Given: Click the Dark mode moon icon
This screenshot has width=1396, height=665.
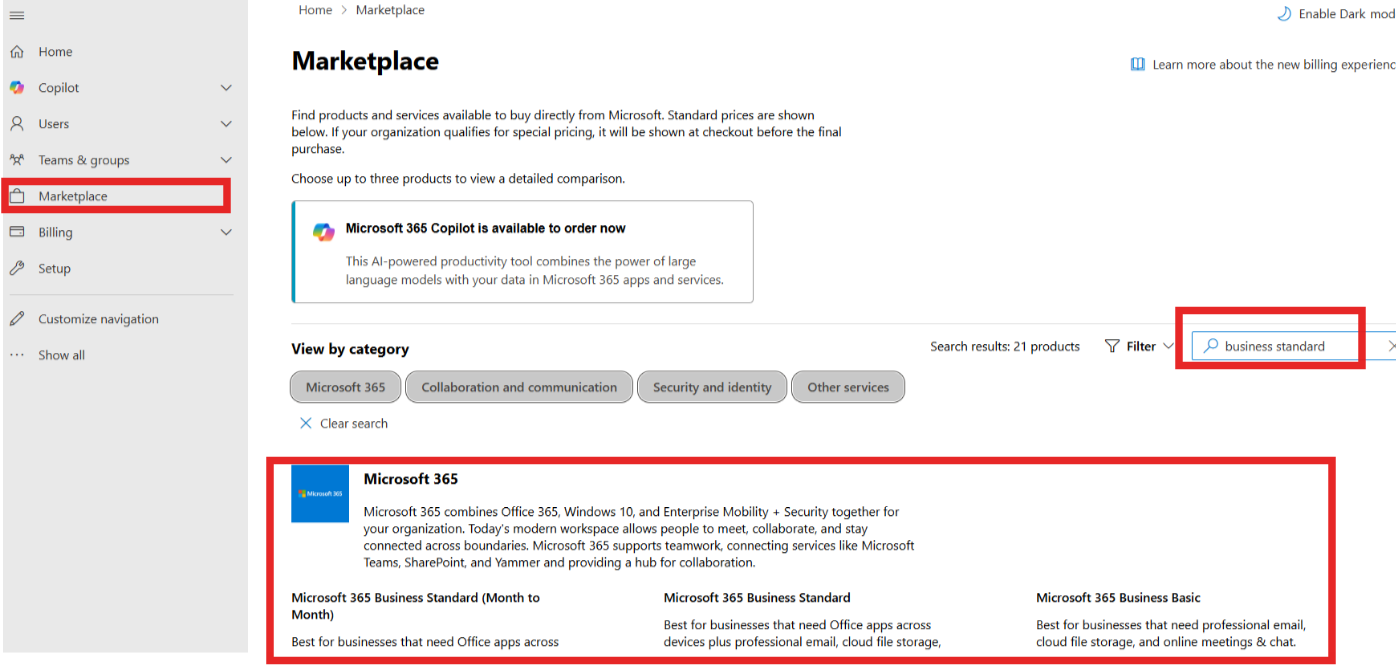Looking at the screenshot, I should click(1284, 14).
